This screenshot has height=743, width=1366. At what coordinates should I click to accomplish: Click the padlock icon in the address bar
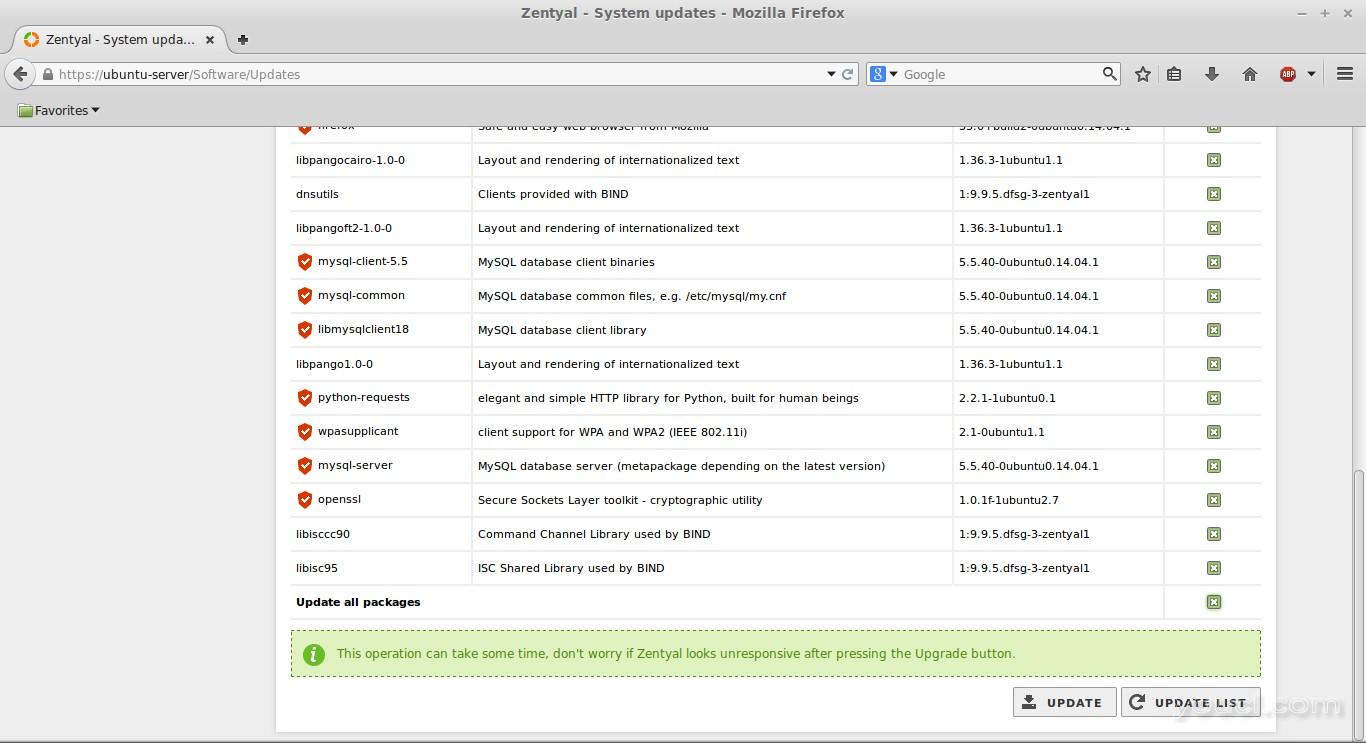pyautogui.click(x=47, y=74)
